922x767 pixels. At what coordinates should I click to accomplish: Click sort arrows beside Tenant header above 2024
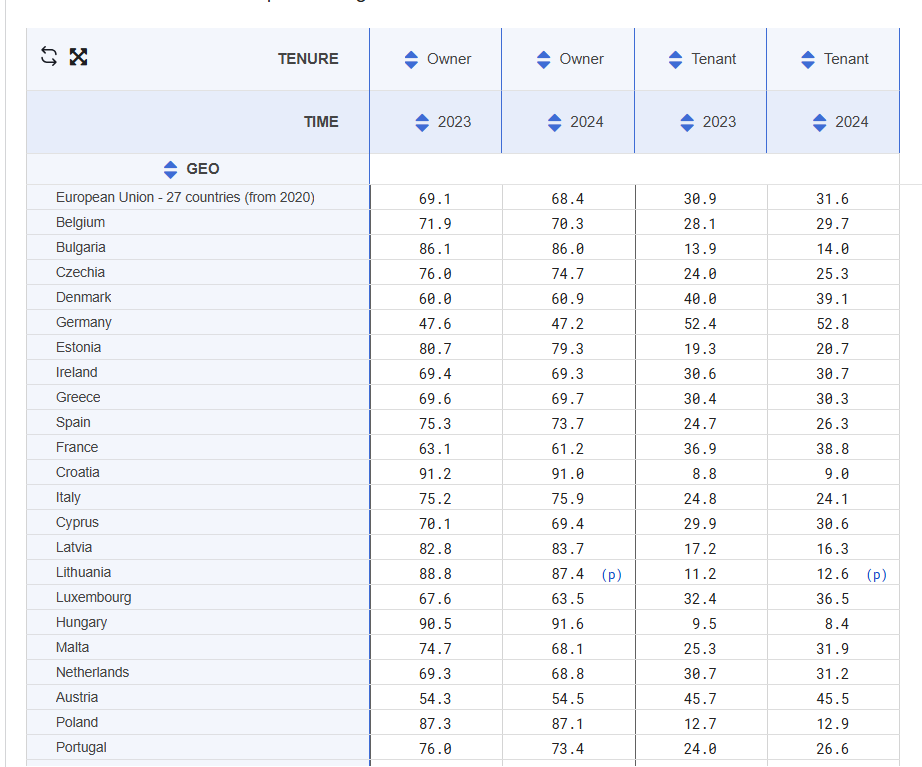coord(808,59)
